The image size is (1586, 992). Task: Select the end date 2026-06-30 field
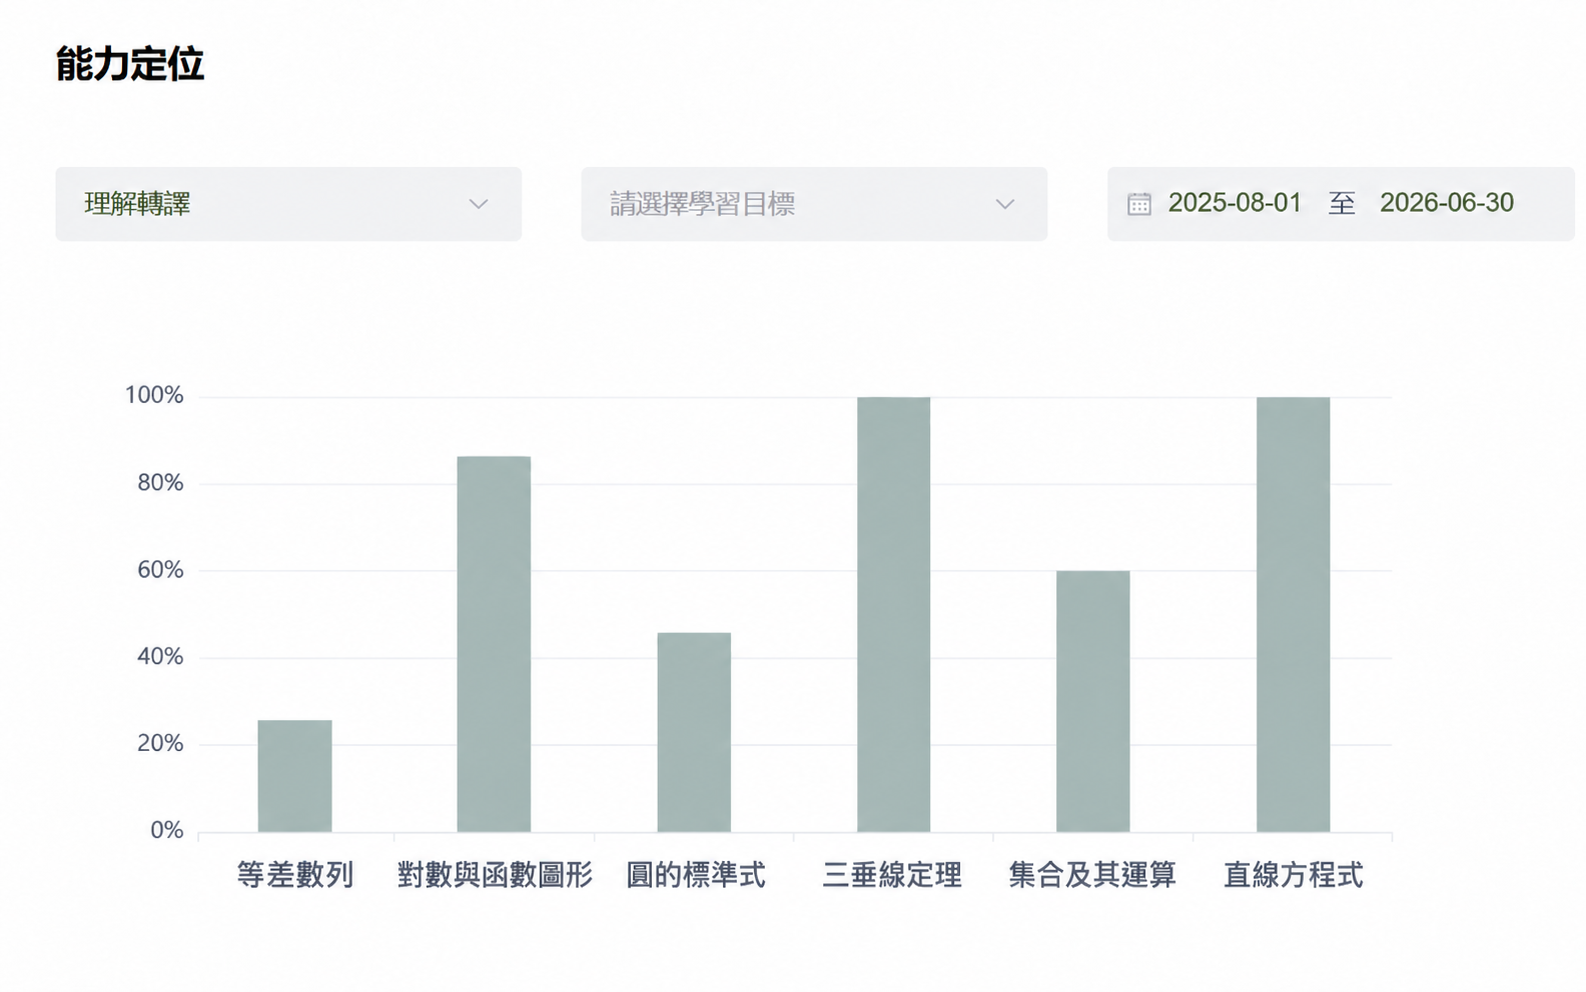tap(1447, 203)
